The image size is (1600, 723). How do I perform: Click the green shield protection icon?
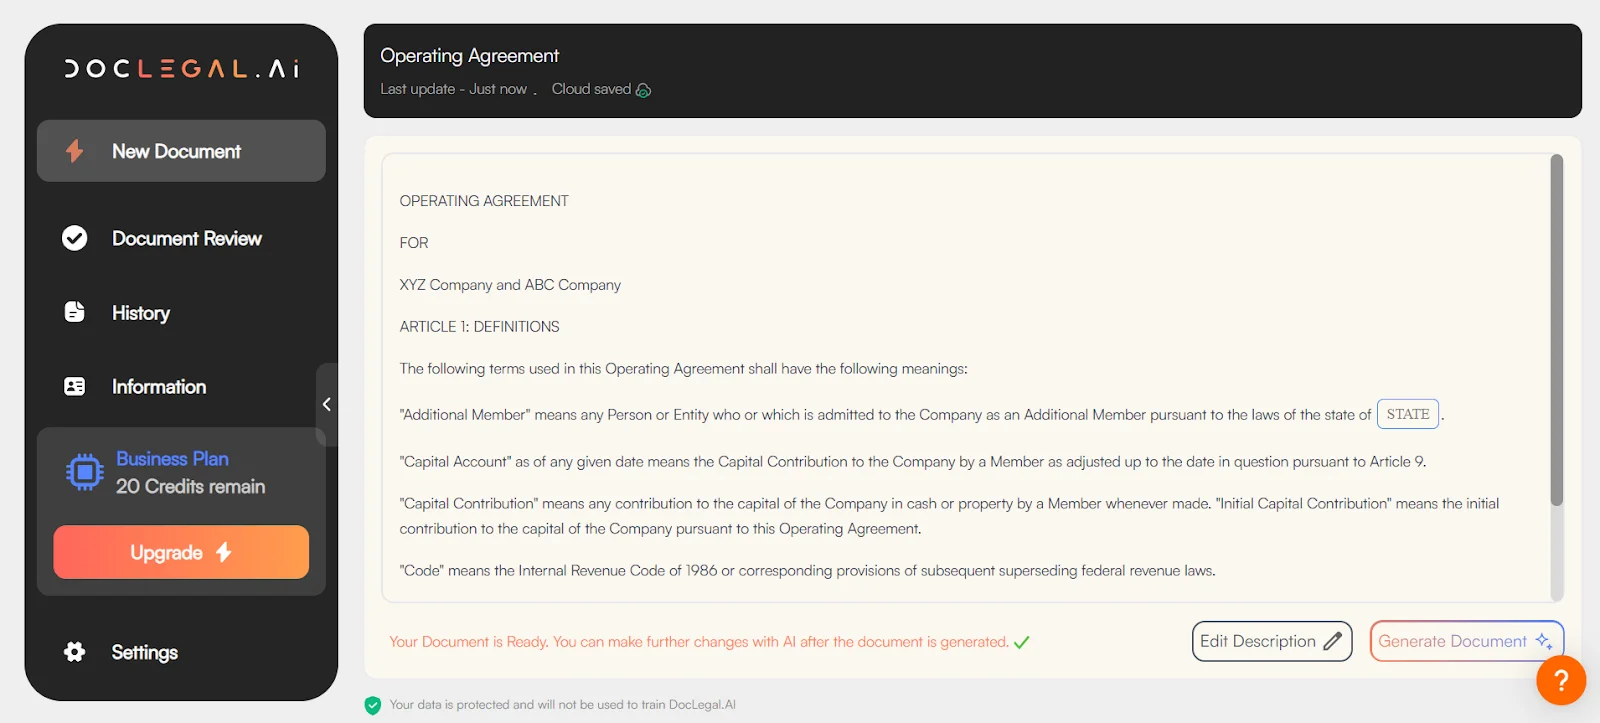pos(373,705)
